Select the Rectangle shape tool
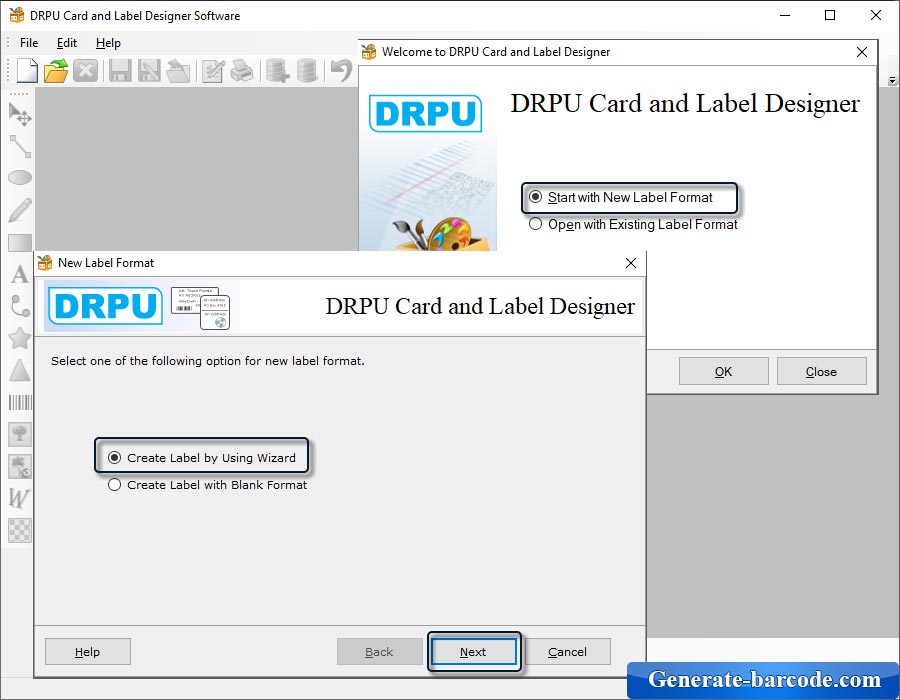The height and width of the screenshot is (700, 900). tap(20, 242)
